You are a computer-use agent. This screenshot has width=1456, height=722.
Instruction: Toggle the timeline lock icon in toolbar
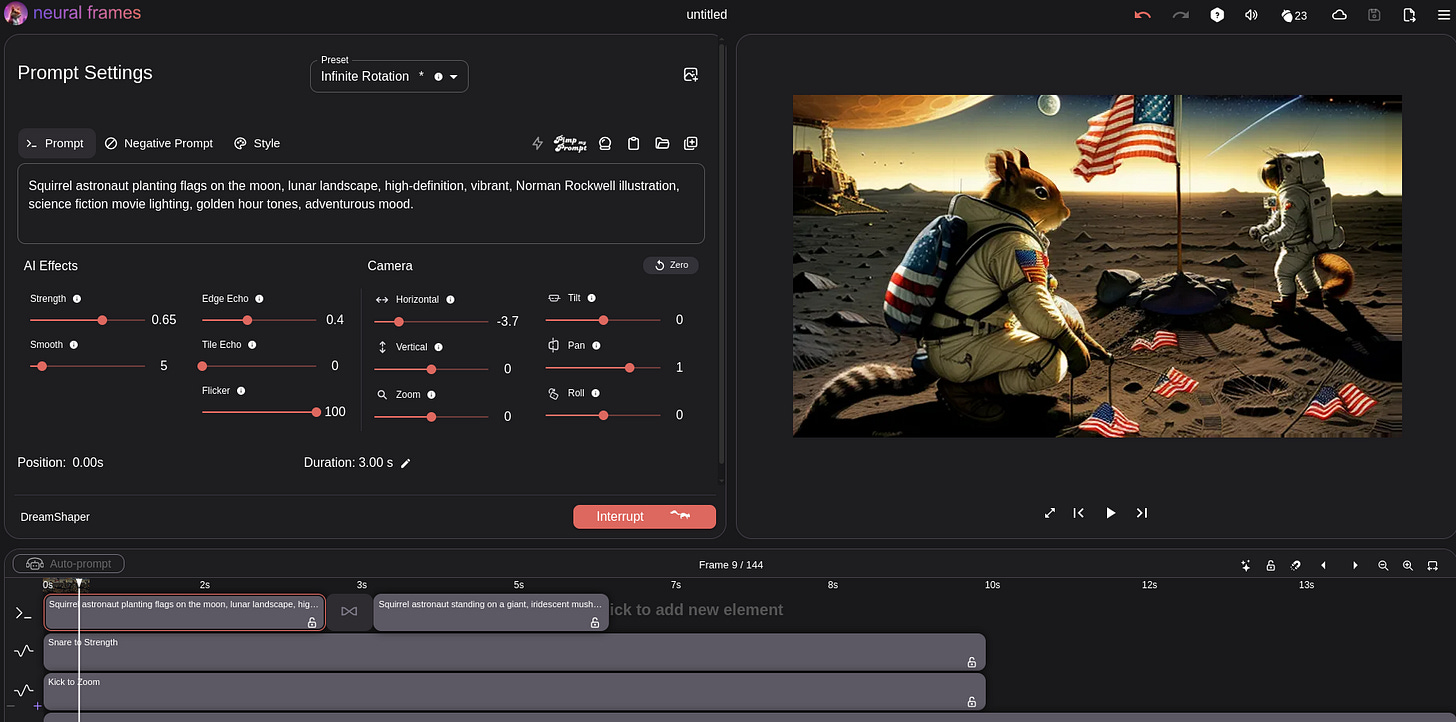1270,565
